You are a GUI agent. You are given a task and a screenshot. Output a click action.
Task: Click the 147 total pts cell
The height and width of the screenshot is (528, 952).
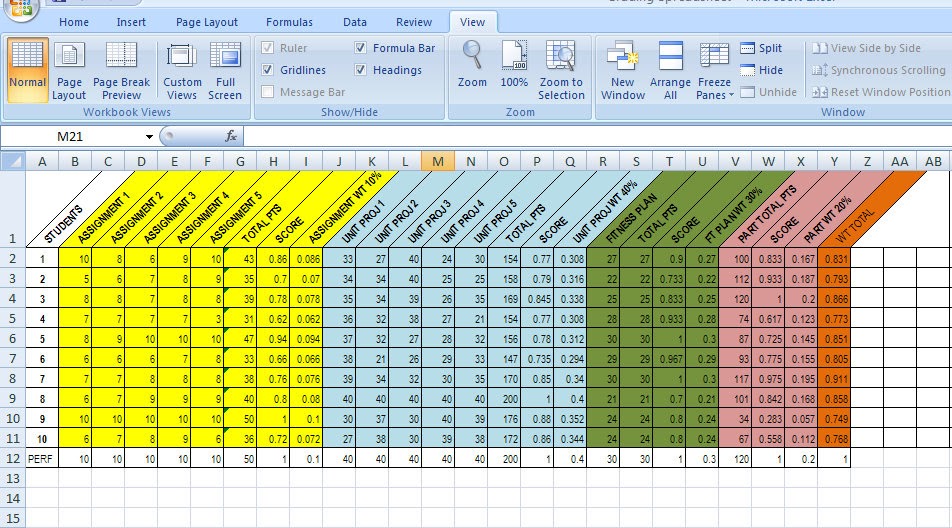coord(504,359)
